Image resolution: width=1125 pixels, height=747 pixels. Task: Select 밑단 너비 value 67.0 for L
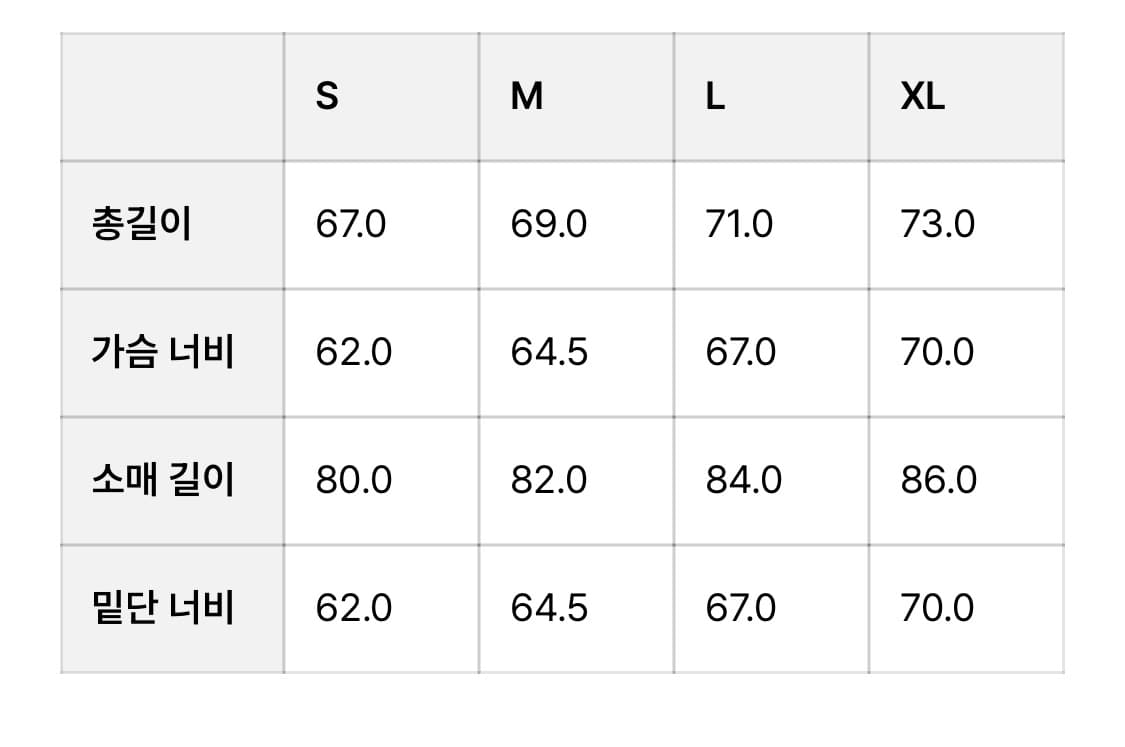(740, 608)
